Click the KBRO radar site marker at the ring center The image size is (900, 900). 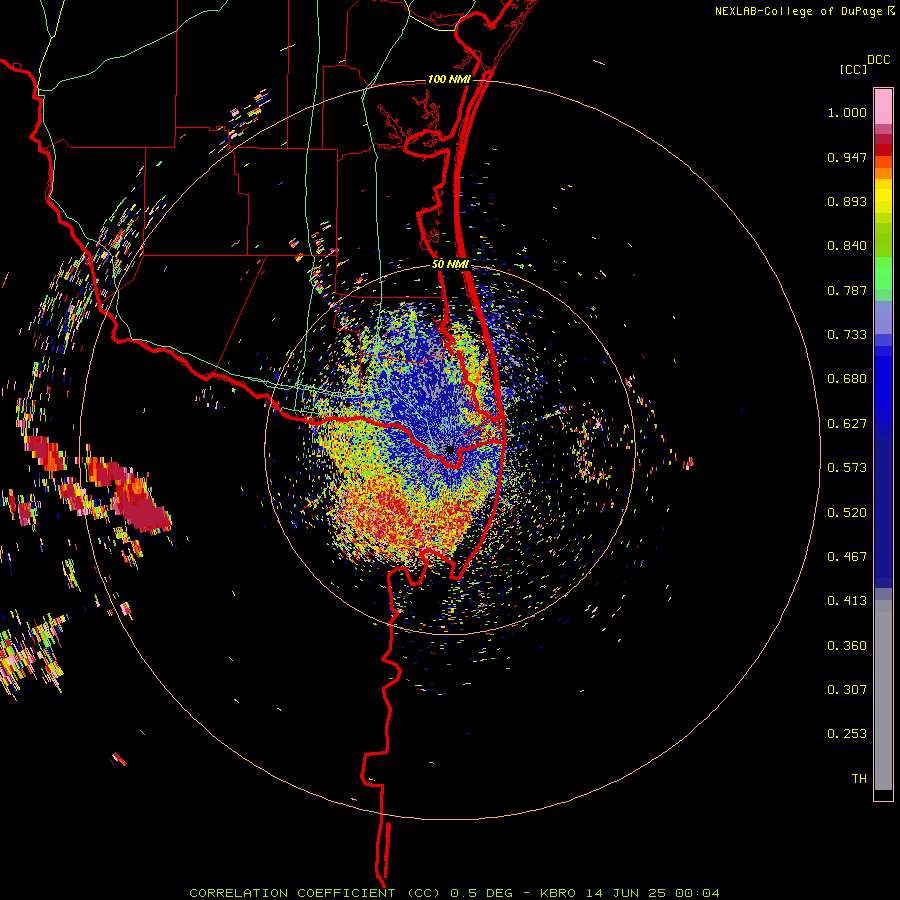point(450,449)
